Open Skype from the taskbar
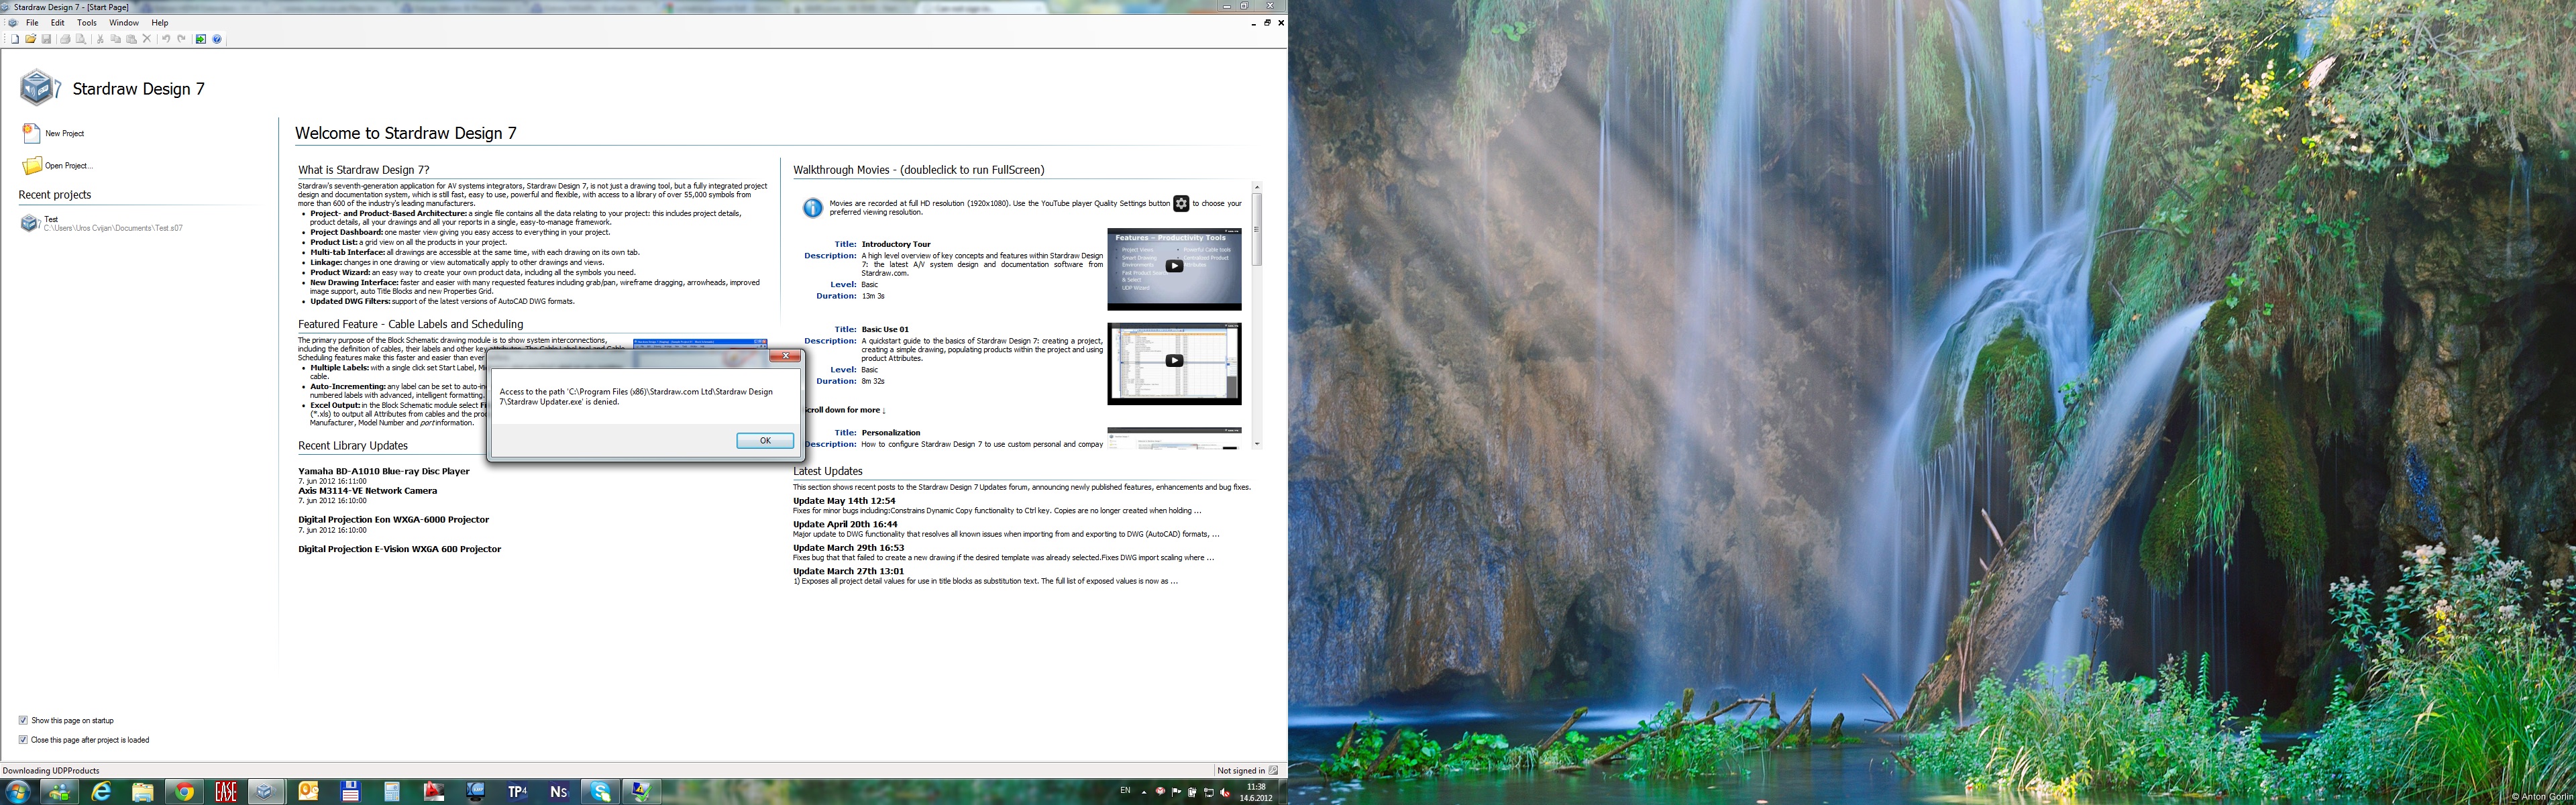 click(x=600, y=791)
